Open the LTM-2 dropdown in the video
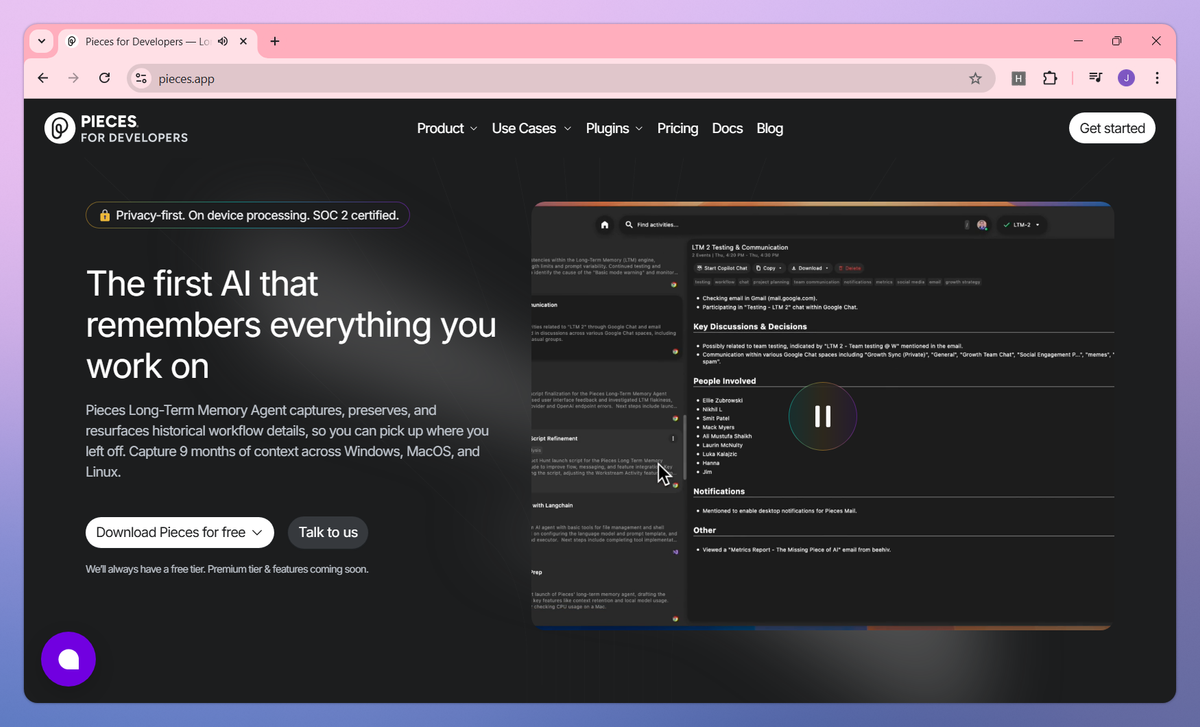 tap(1022, 225)
